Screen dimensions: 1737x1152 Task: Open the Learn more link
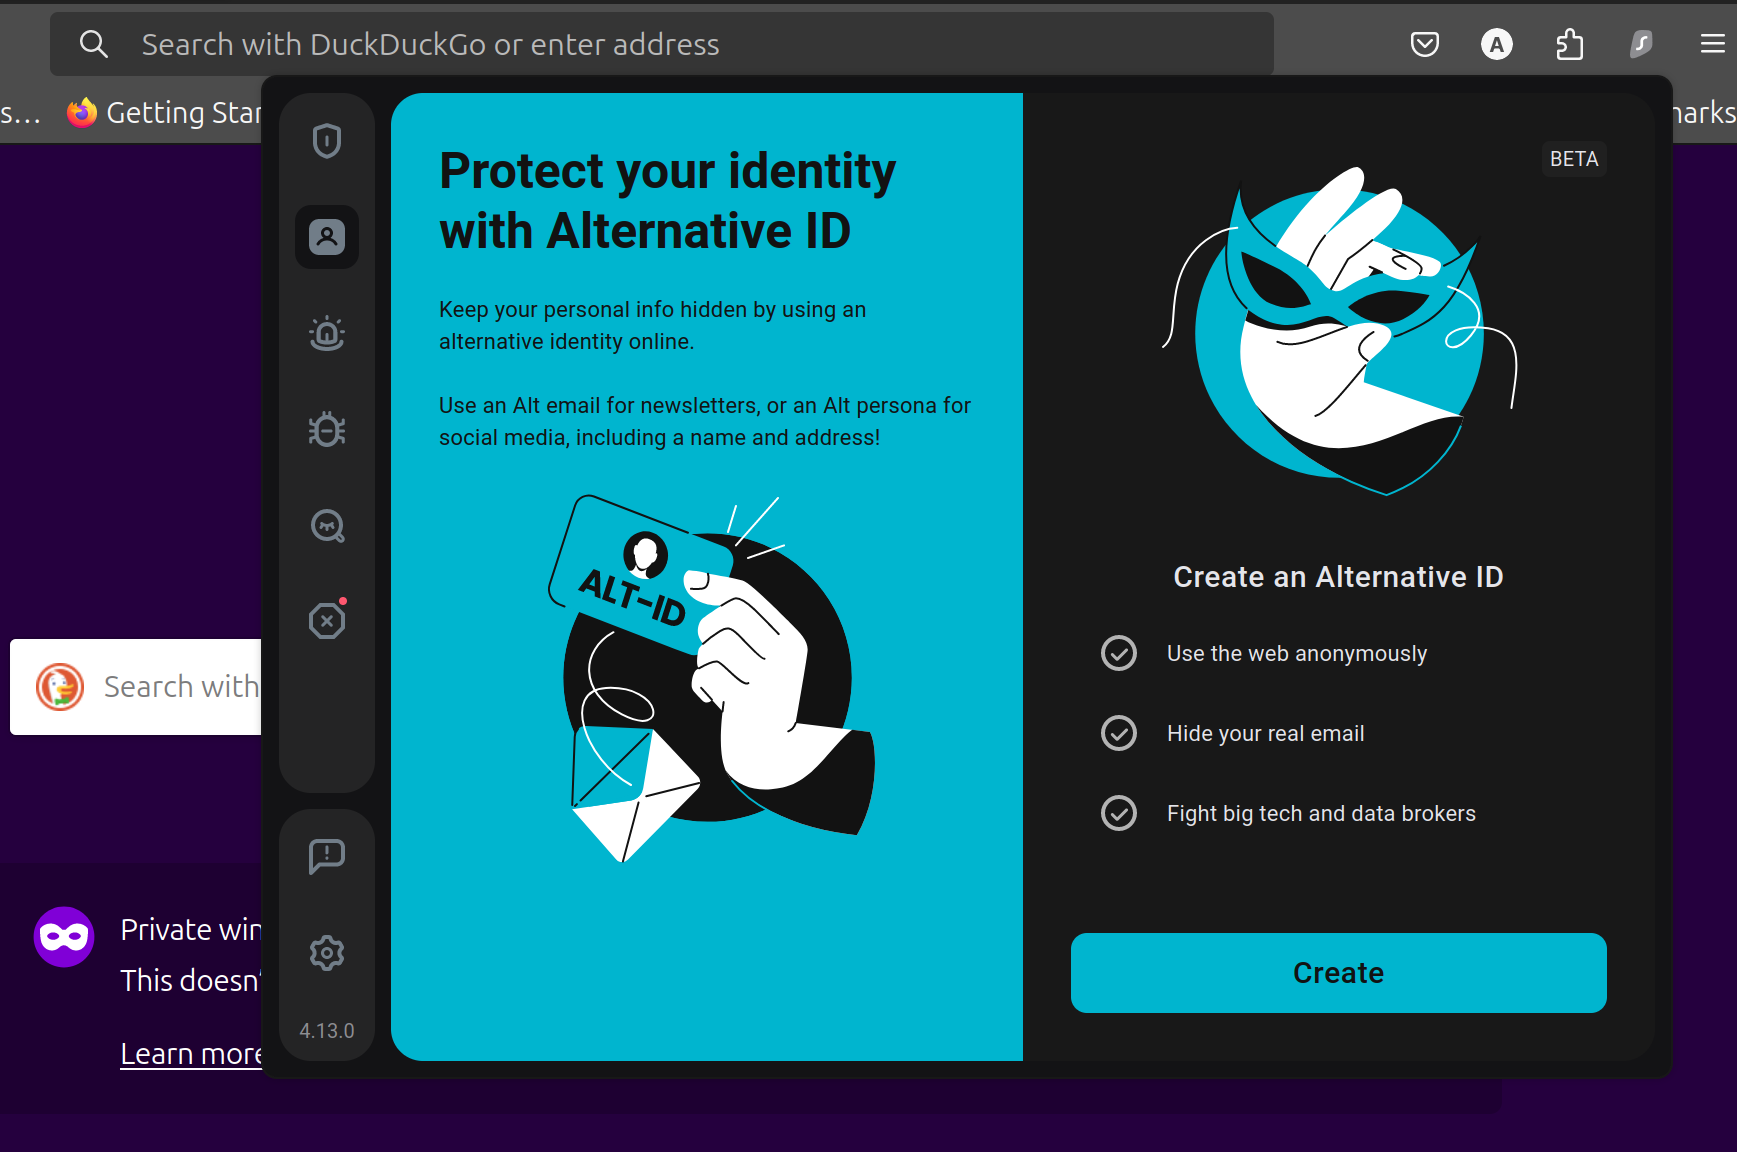coord(191,1053)
